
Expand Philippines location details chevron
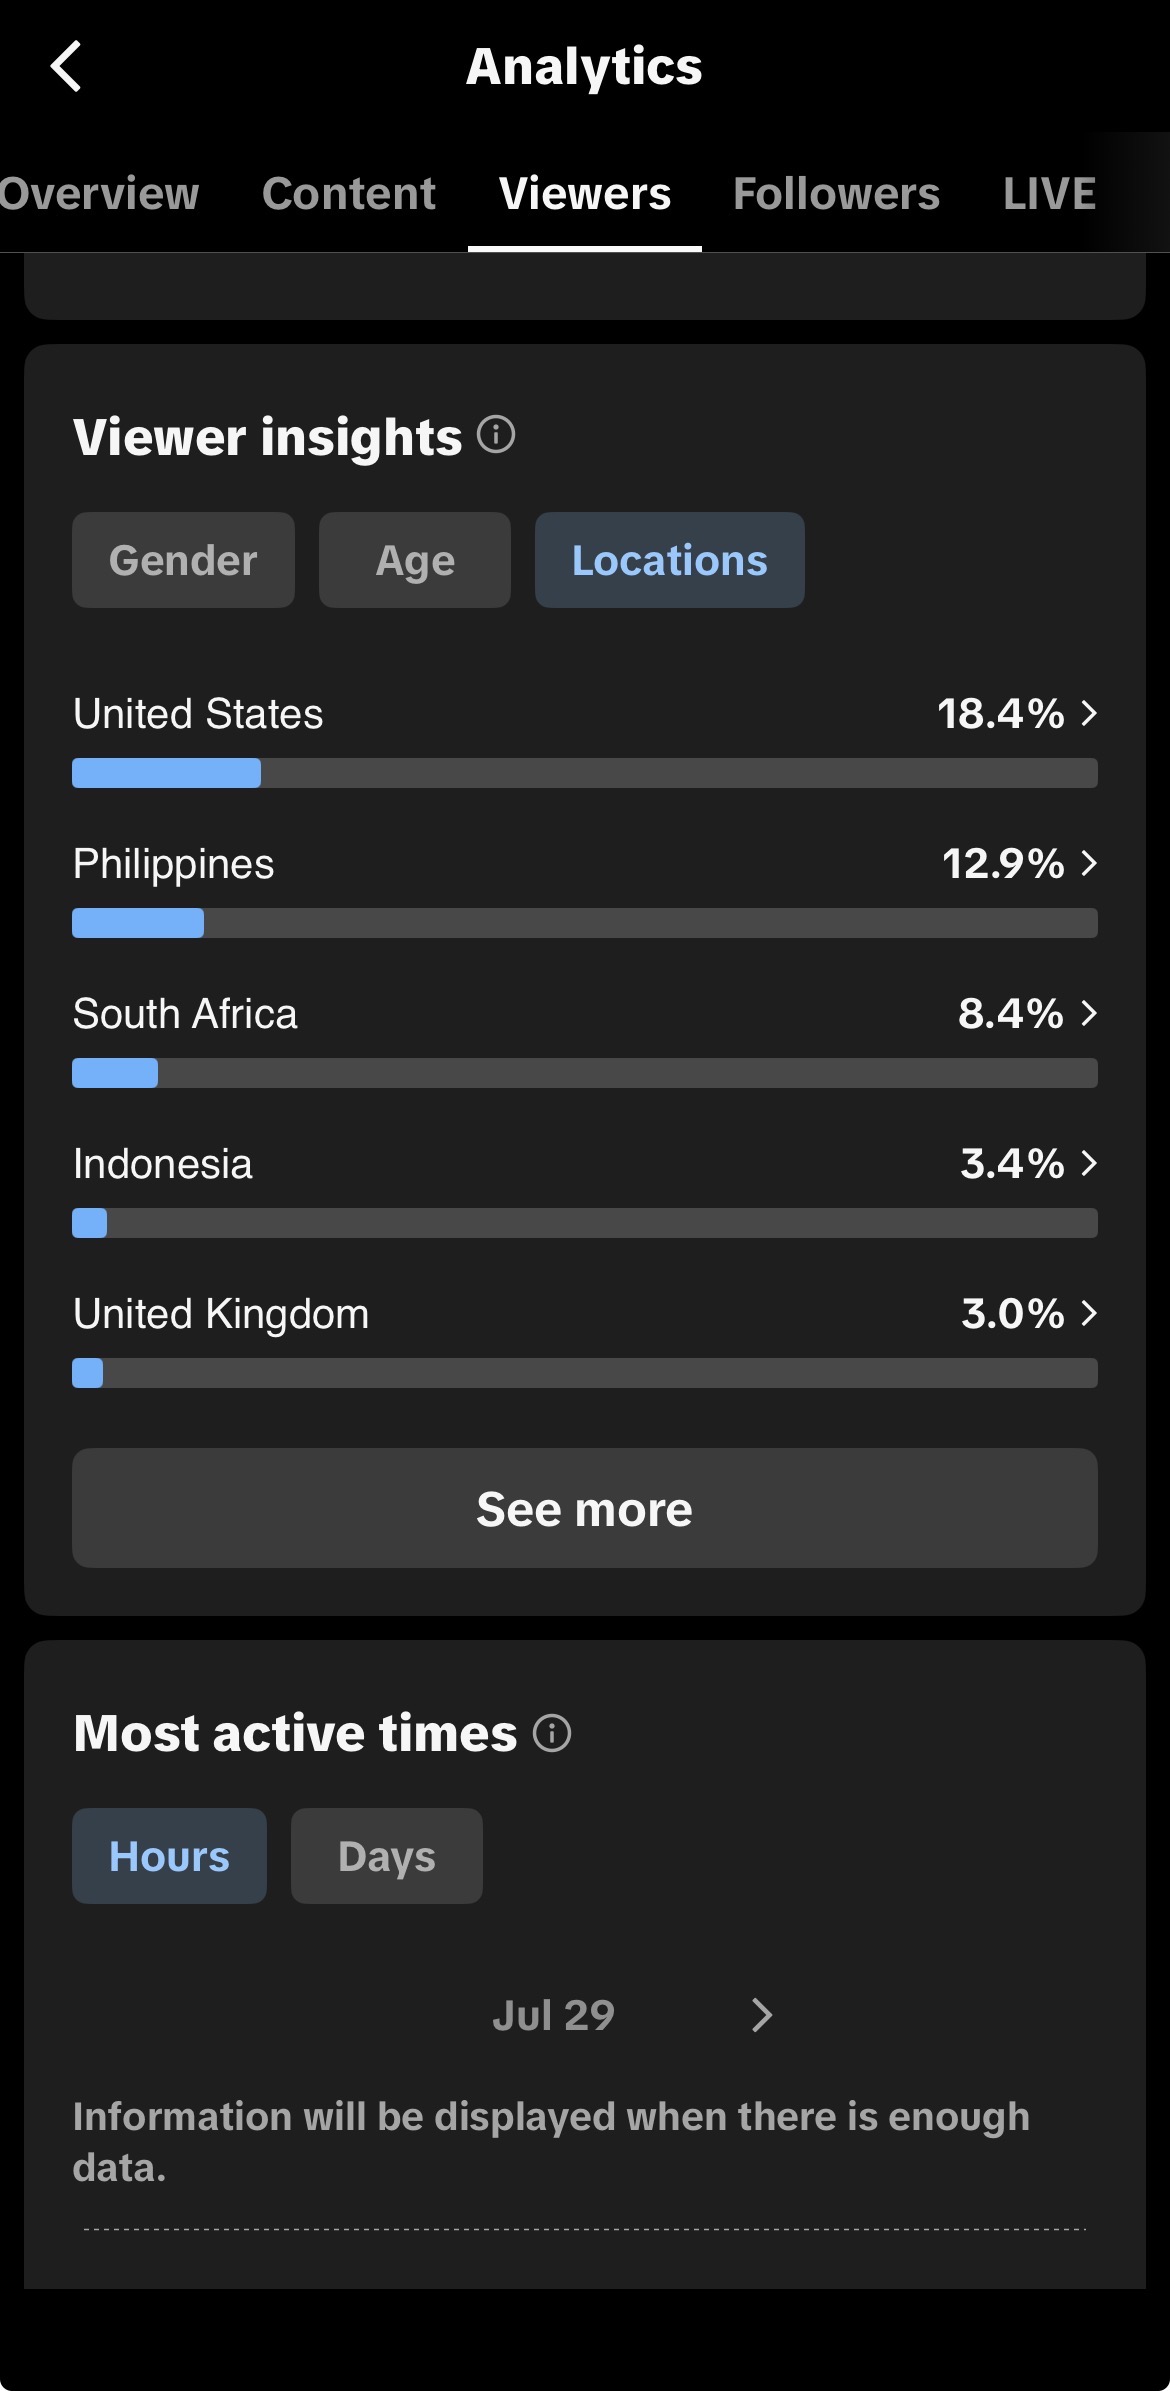point(1090,863)
